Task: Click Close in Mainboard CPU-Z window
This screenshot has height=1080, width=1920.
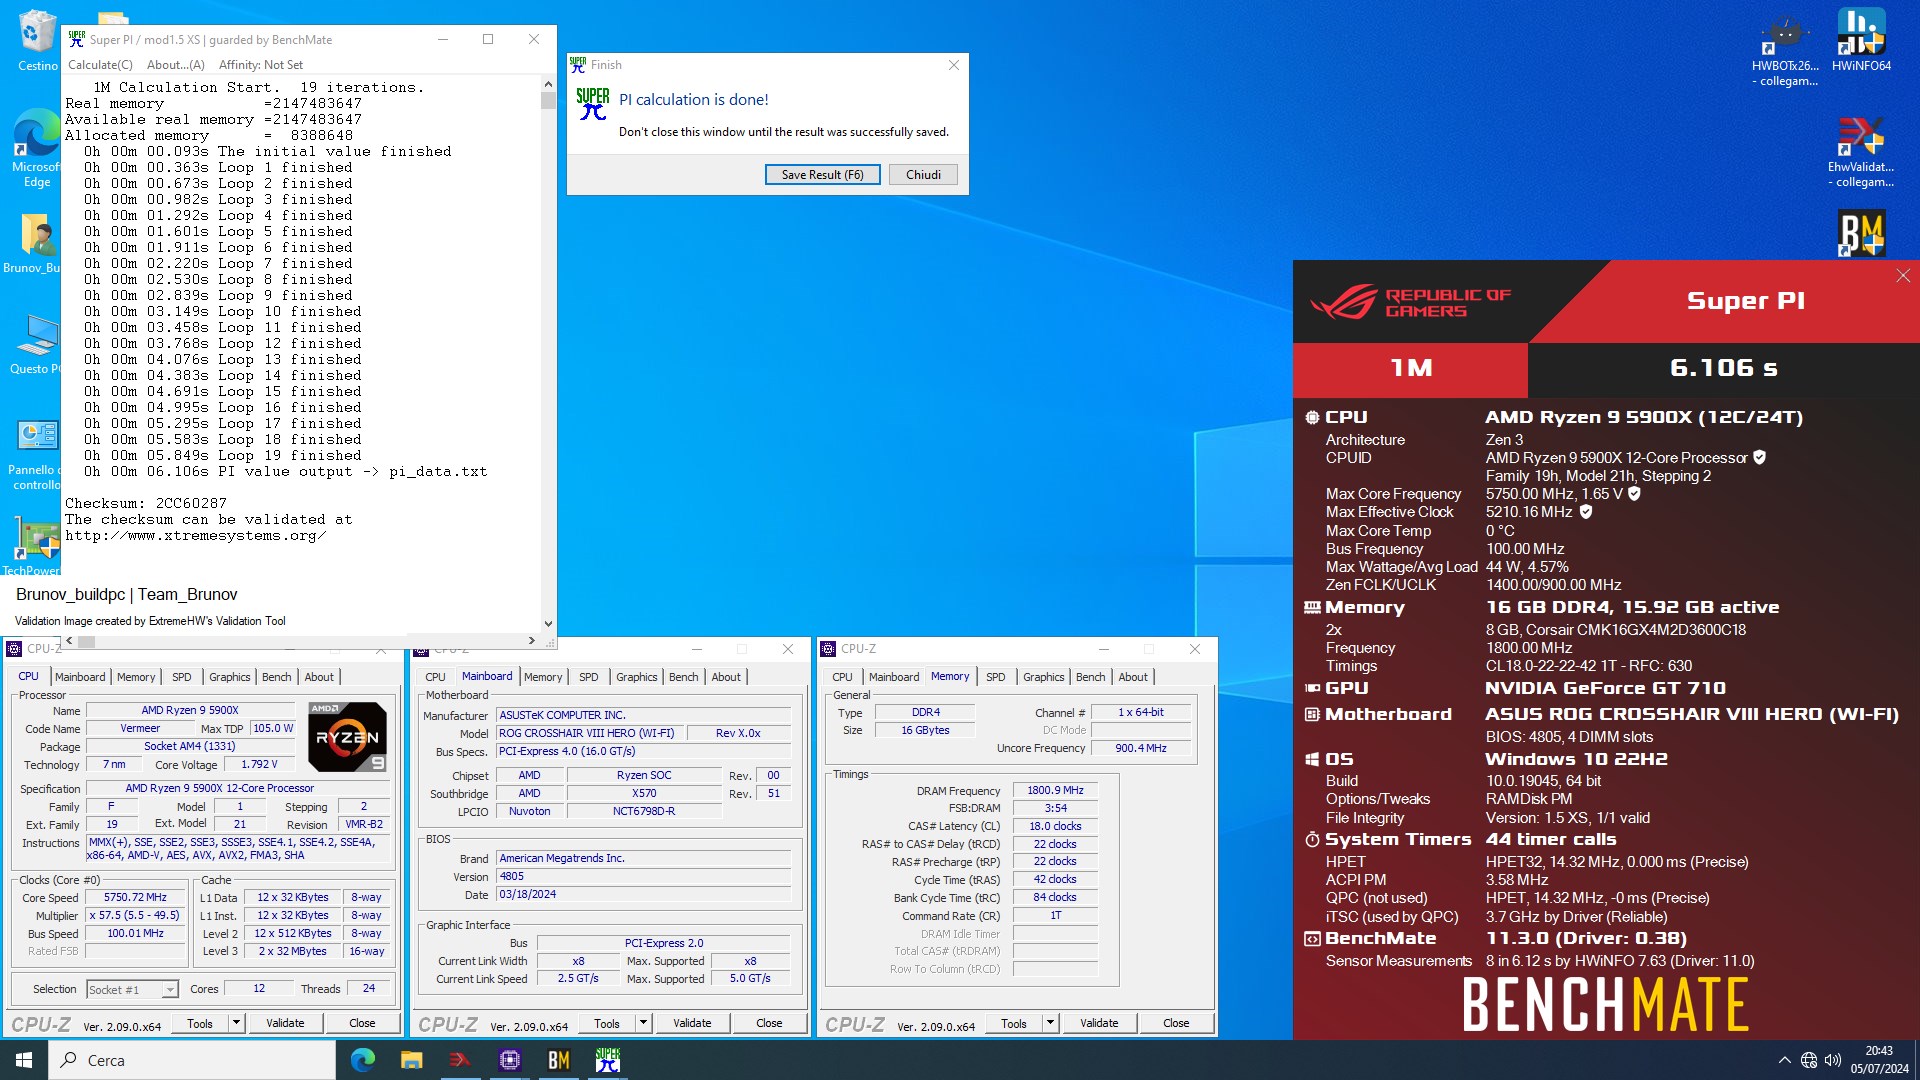Action: coord(769,1023)
